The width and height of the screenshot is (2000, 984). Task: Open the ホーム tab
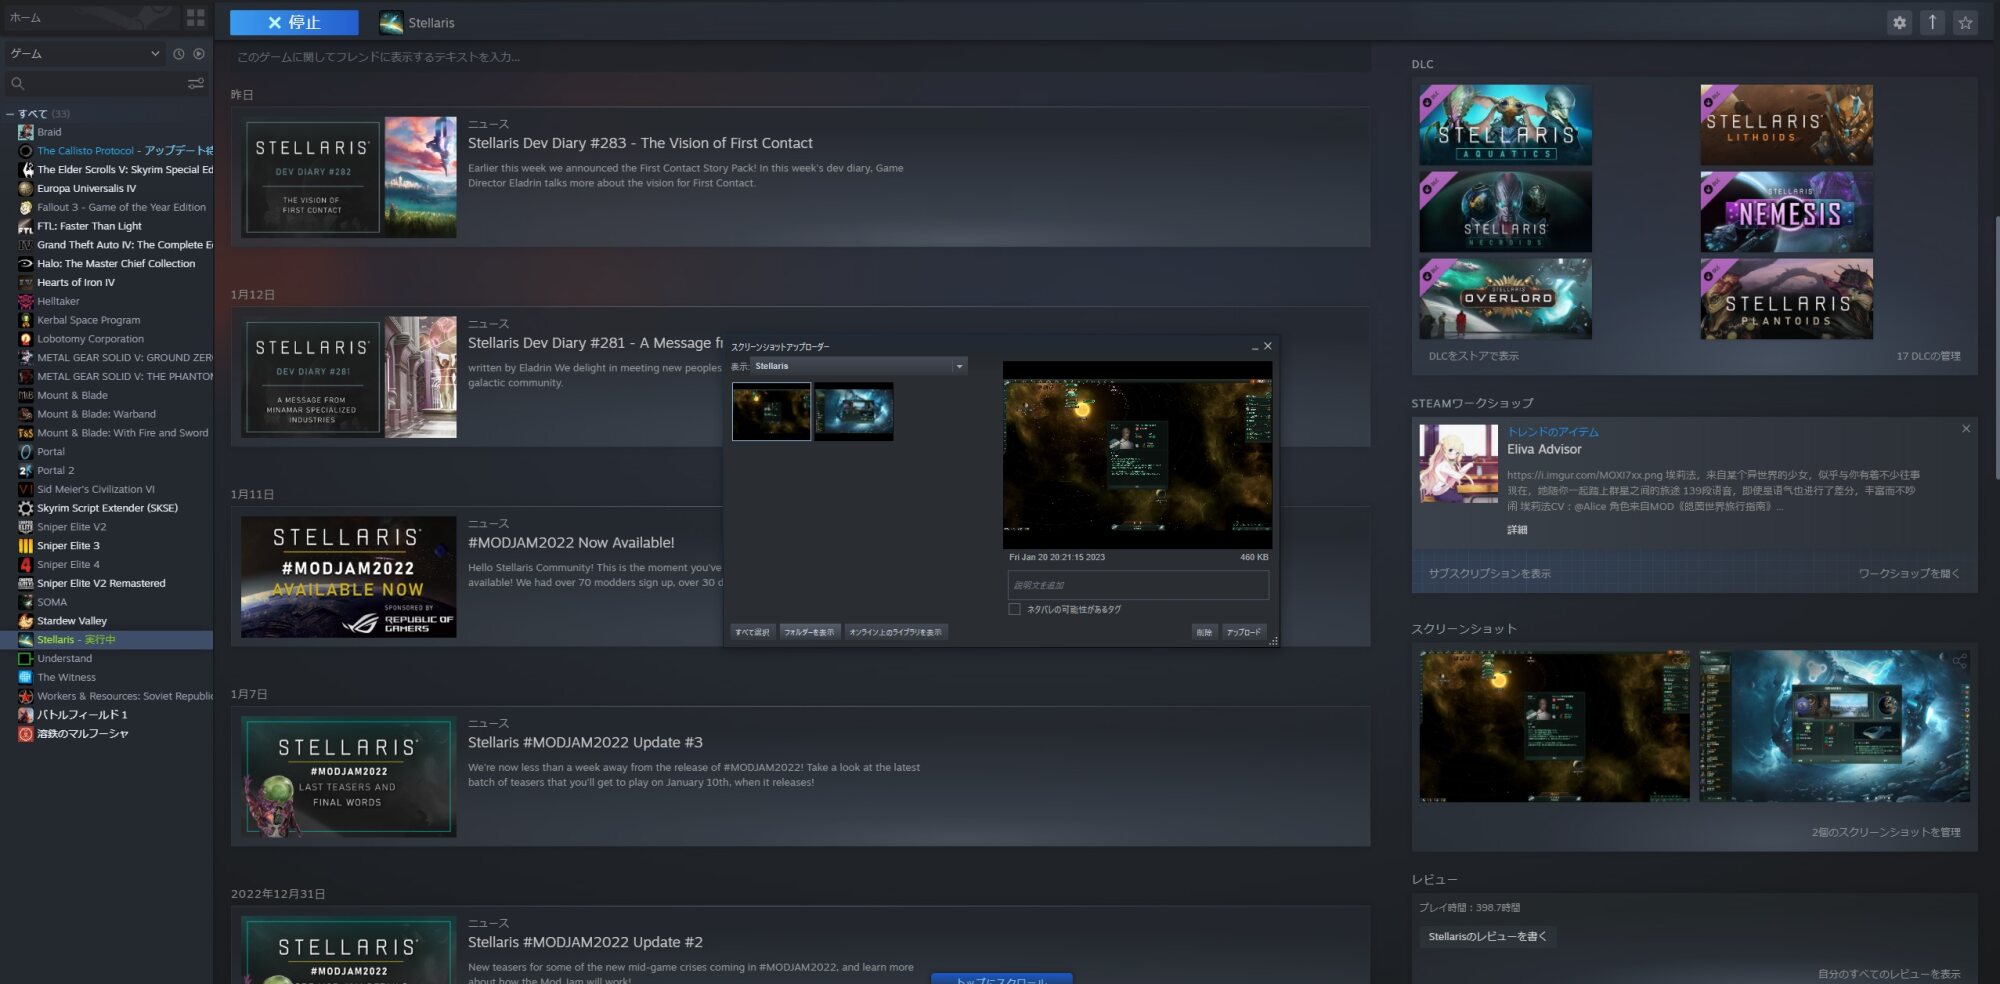coord(26,18)
